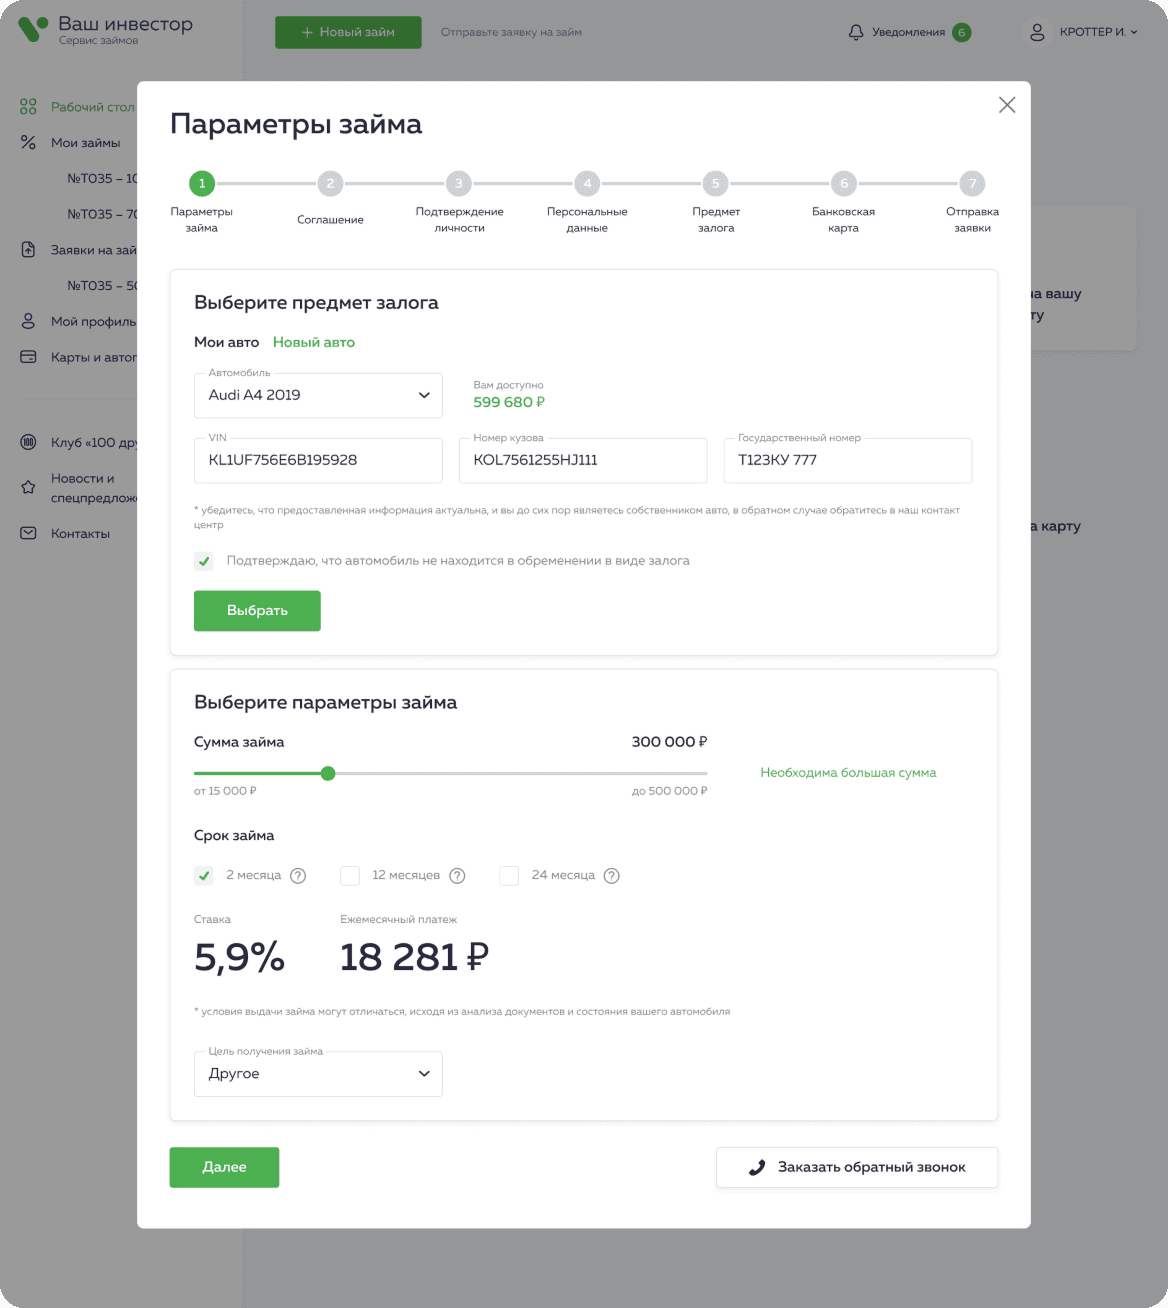Click the VIN input field
Image resolution: width=1168 pixels, height=1308 pixels.
[x=318, y=460]
